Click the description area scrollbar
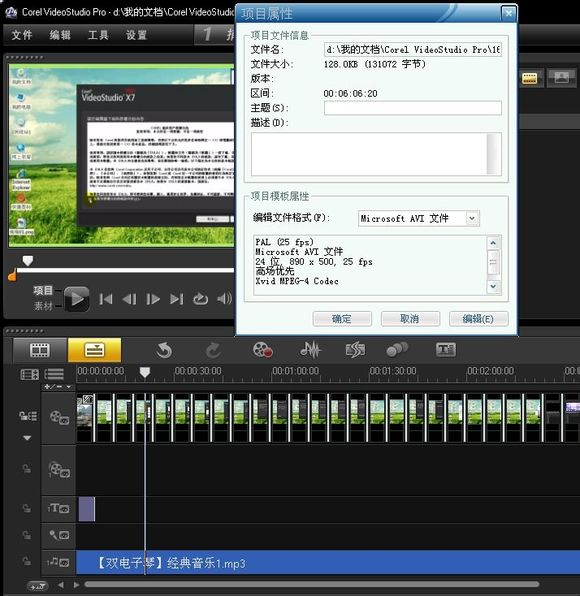The height and width of the screenshot is (596, 580). click(494, 154)
